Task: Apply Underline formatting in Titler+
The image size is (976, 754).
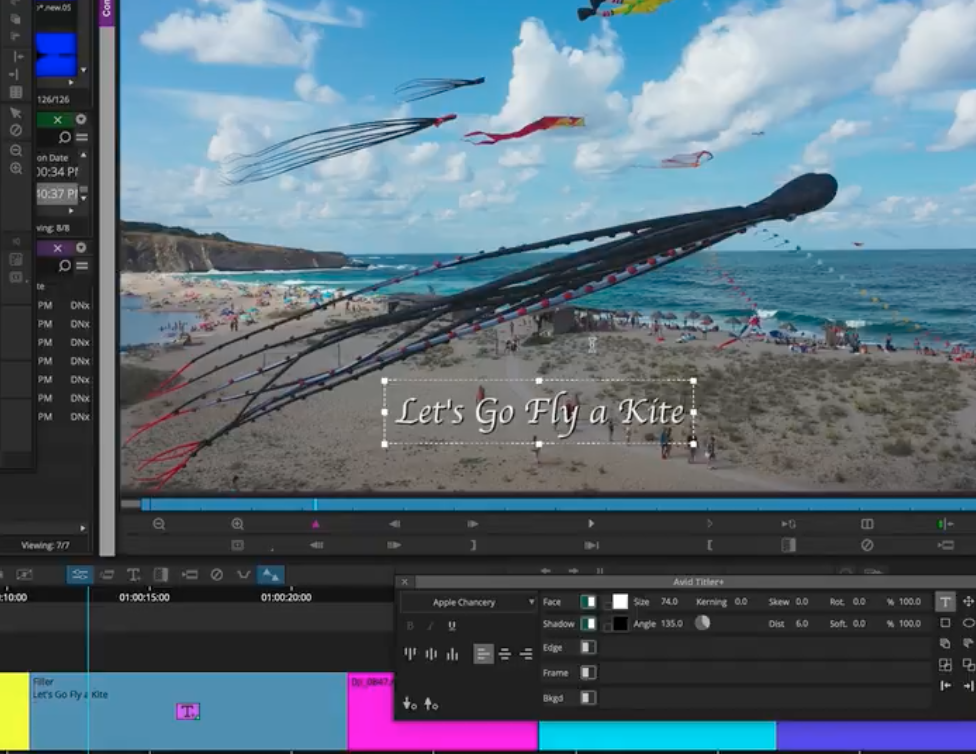Action: tap(452, 625)
